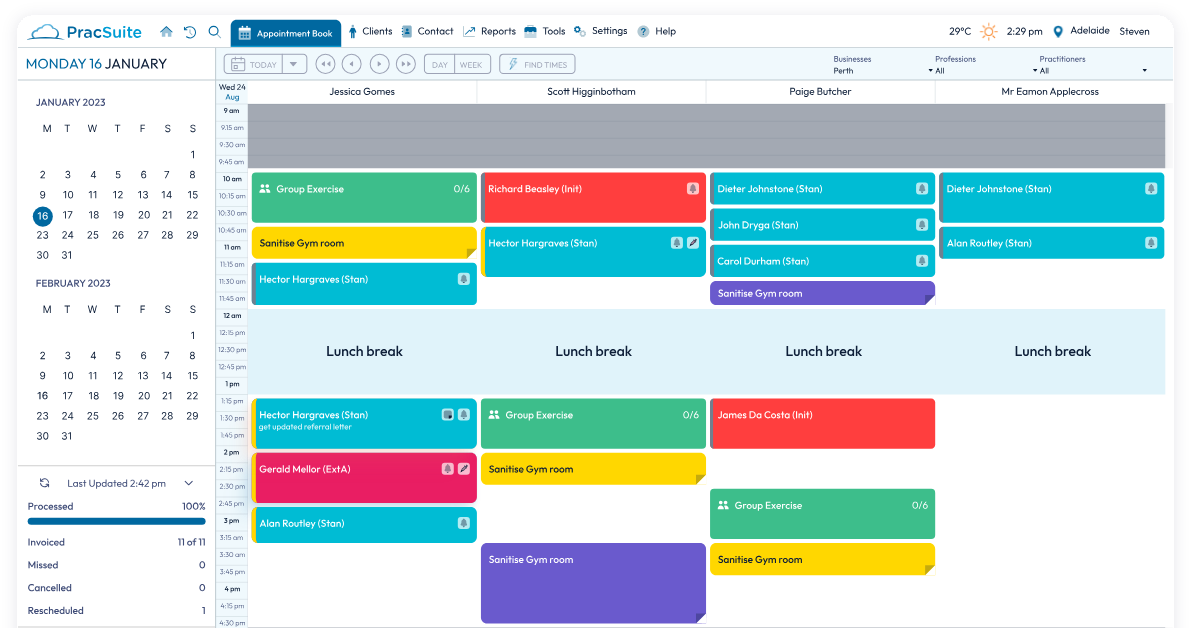The width and height of the screenshot is (1200, 628).
Task: Open the search magnifier icon
Action: (x=214, y=32)
